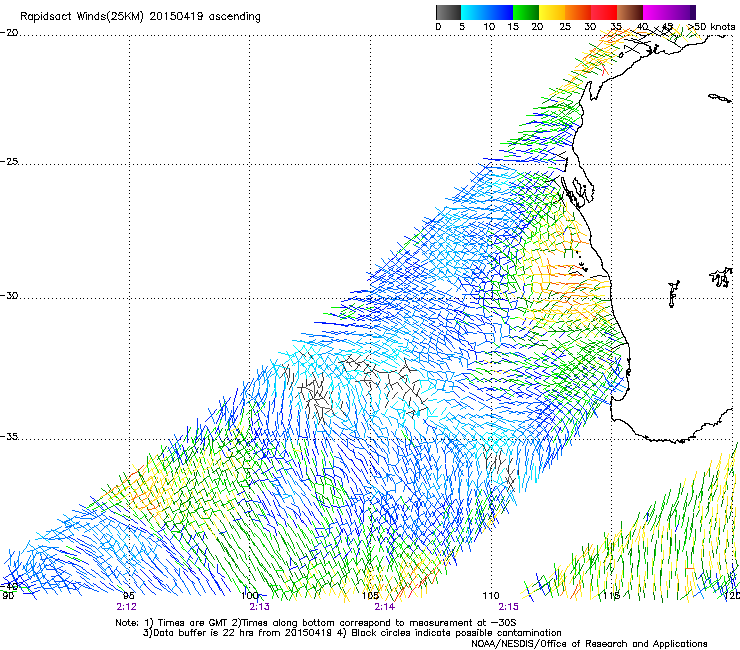
Task: Select the green 15-20 knots legend swatch
Action: tap(526, 12)
